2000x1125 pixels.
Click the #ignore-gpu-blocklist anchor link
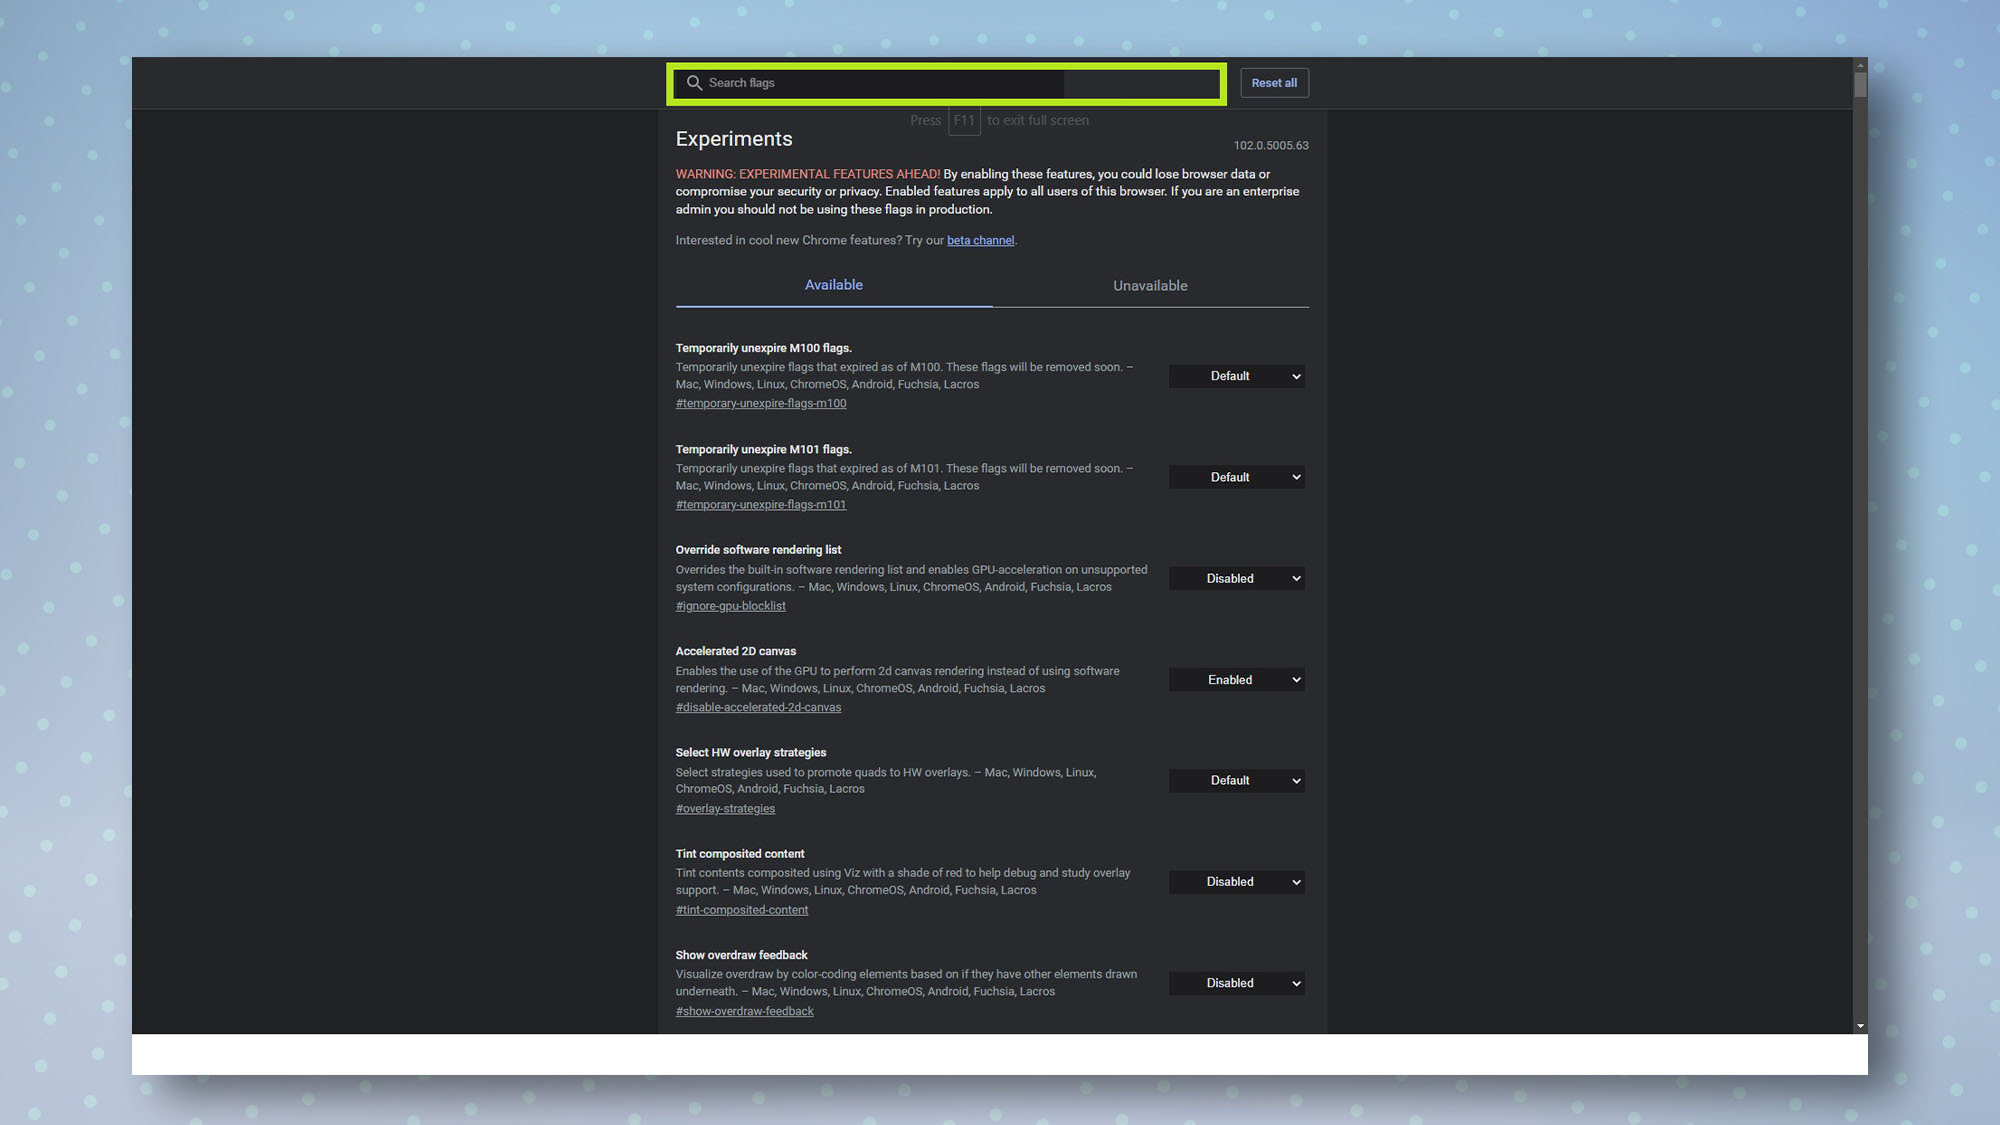pos(730,606)
